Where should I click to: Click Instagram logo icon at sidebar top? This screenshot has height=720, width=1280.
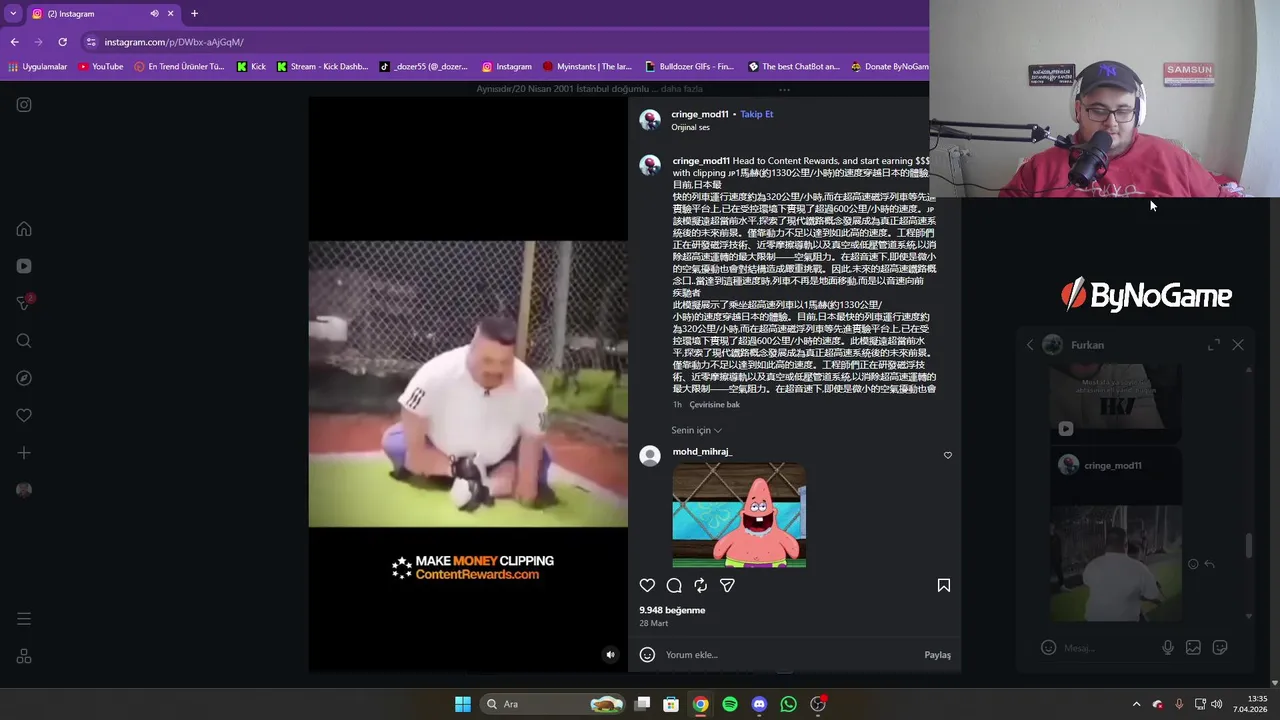coord(24,104)
